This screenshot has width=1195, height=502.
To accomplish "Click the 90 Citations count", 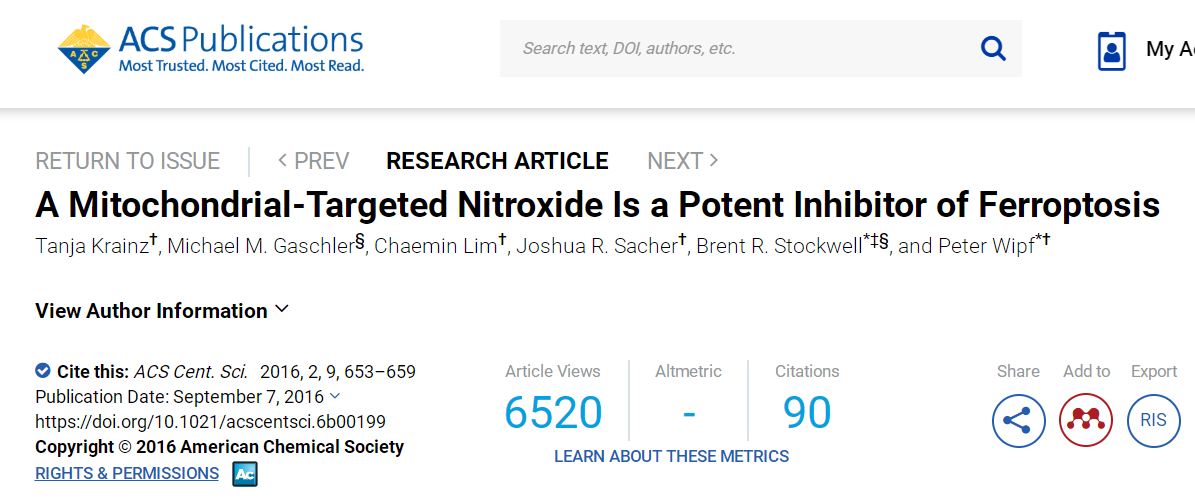I will (x=807, y=413).
